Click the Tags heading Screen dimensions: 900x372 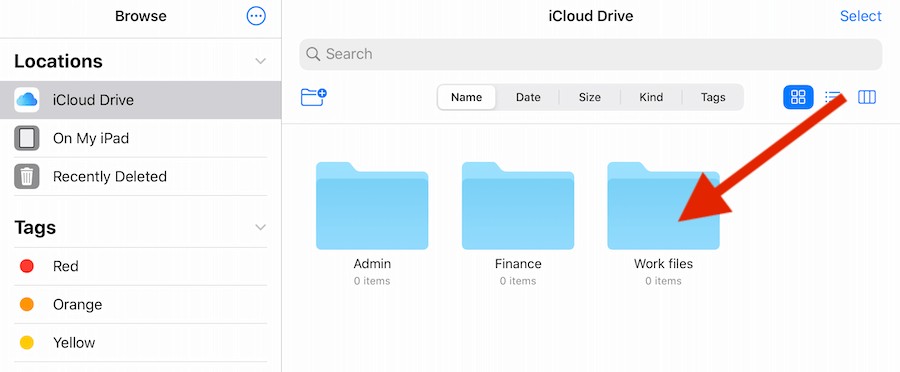(x=35, y=228)
